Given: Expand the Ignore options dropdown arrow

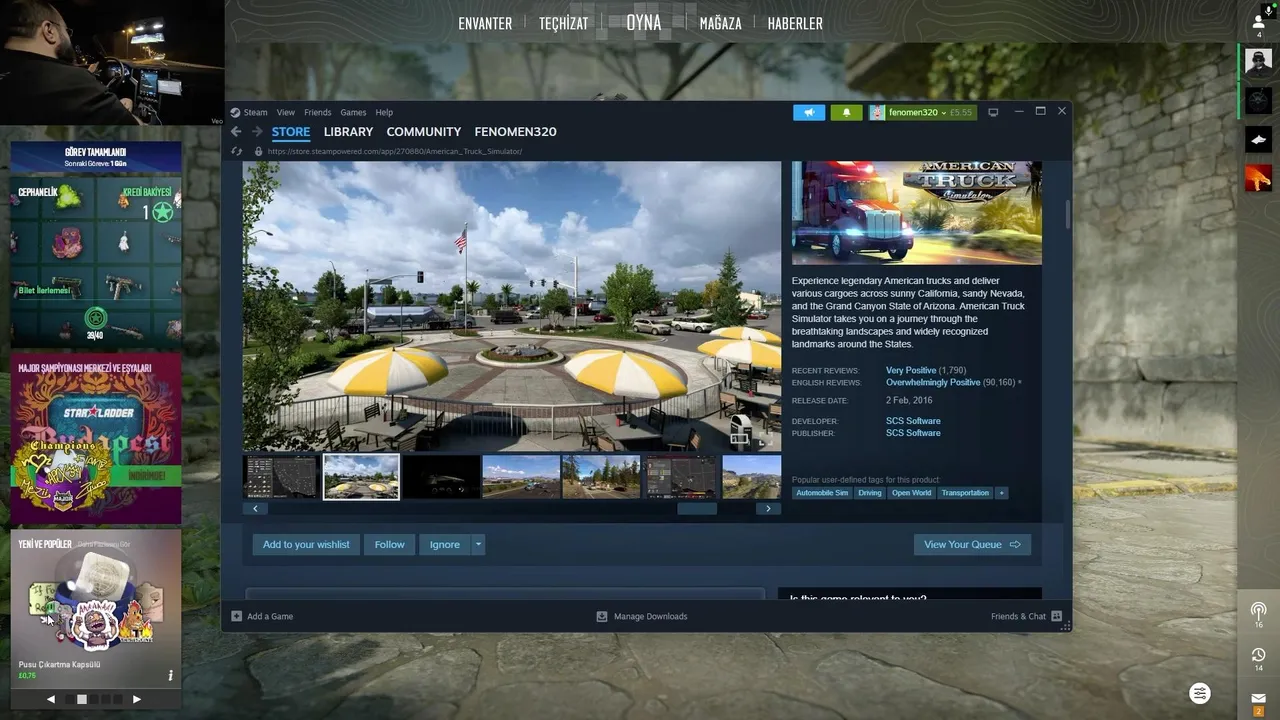Looking at the screenshot, I should (478, 545).
